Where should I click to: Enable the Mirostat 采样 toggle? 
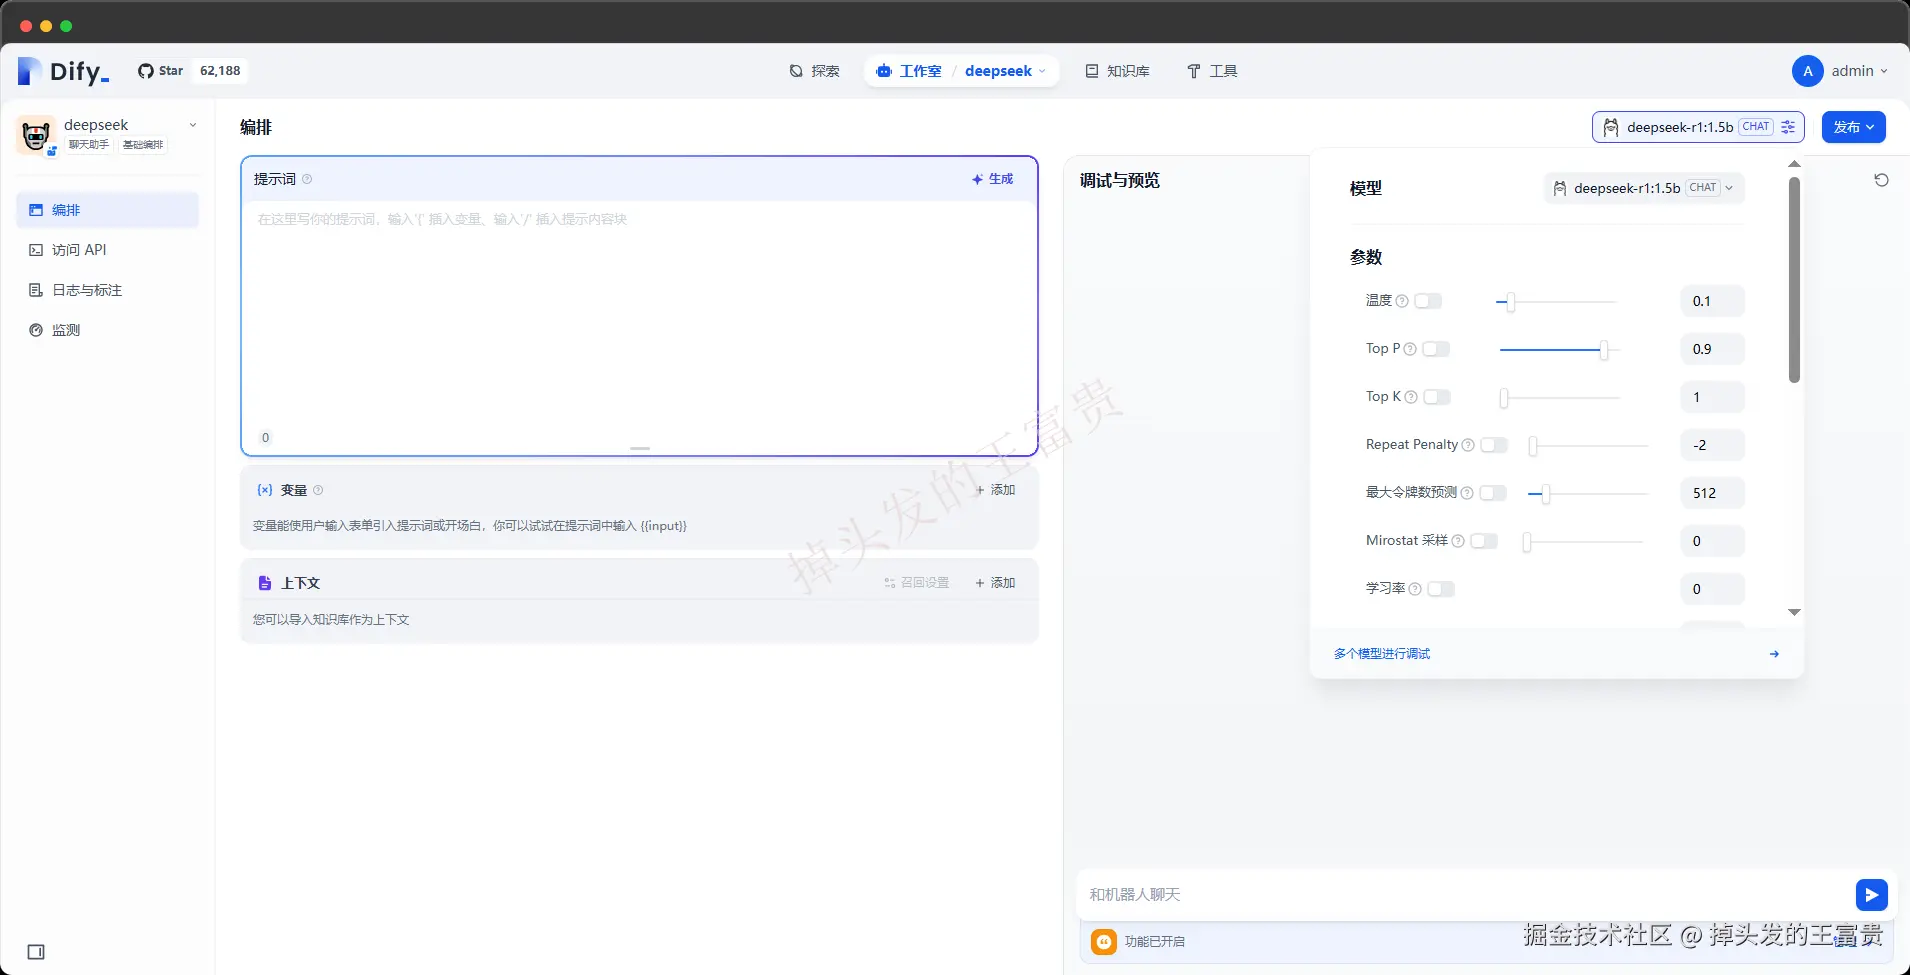coord(1484,541)
